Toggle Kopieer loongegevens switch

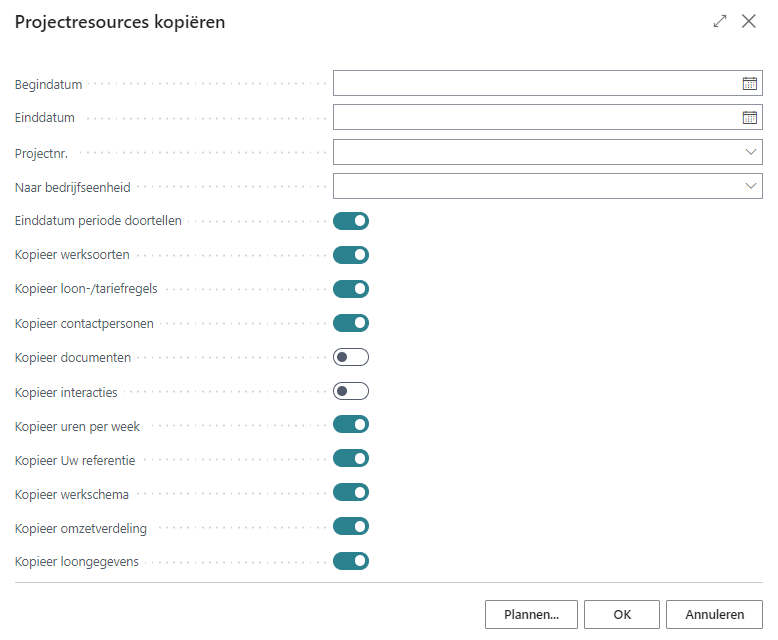[351, 561]
